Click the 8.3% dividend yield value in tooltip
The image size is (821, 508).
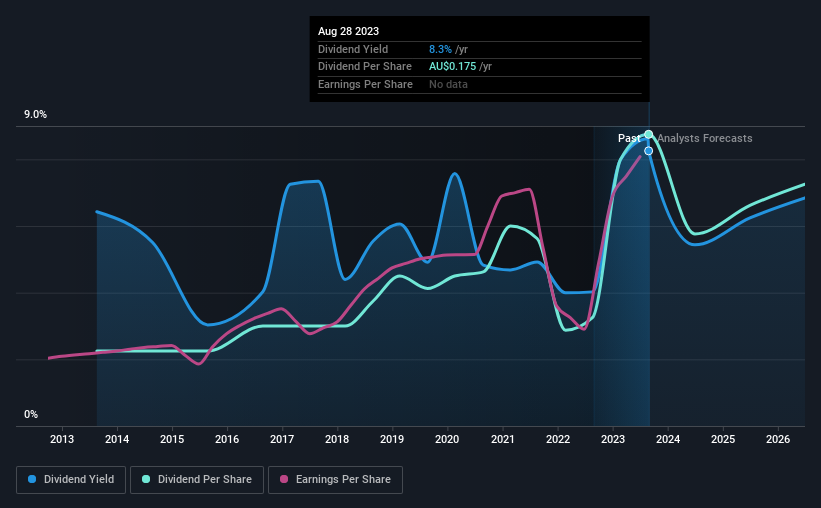click(x=440, y=49)
